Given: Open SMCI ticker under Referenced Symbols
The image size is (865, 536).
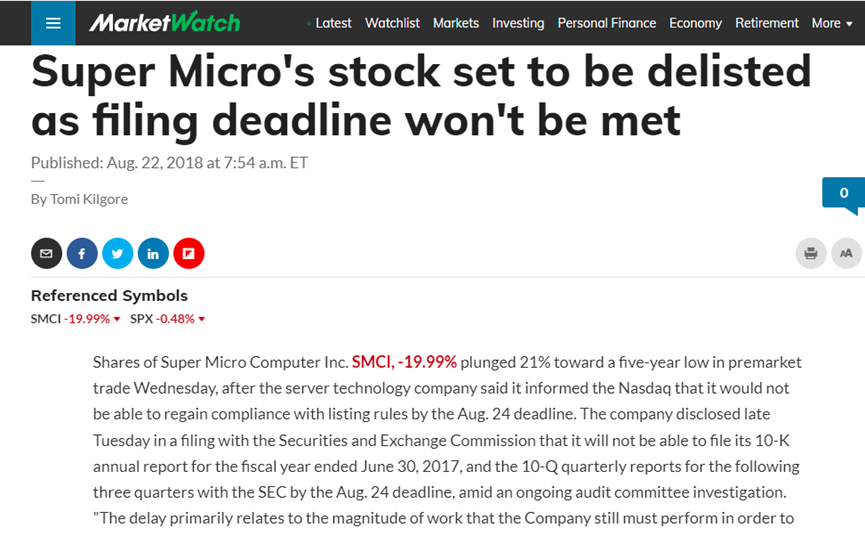Looking at the screenshot, I should pyautogui.click(x=76, y=319).
